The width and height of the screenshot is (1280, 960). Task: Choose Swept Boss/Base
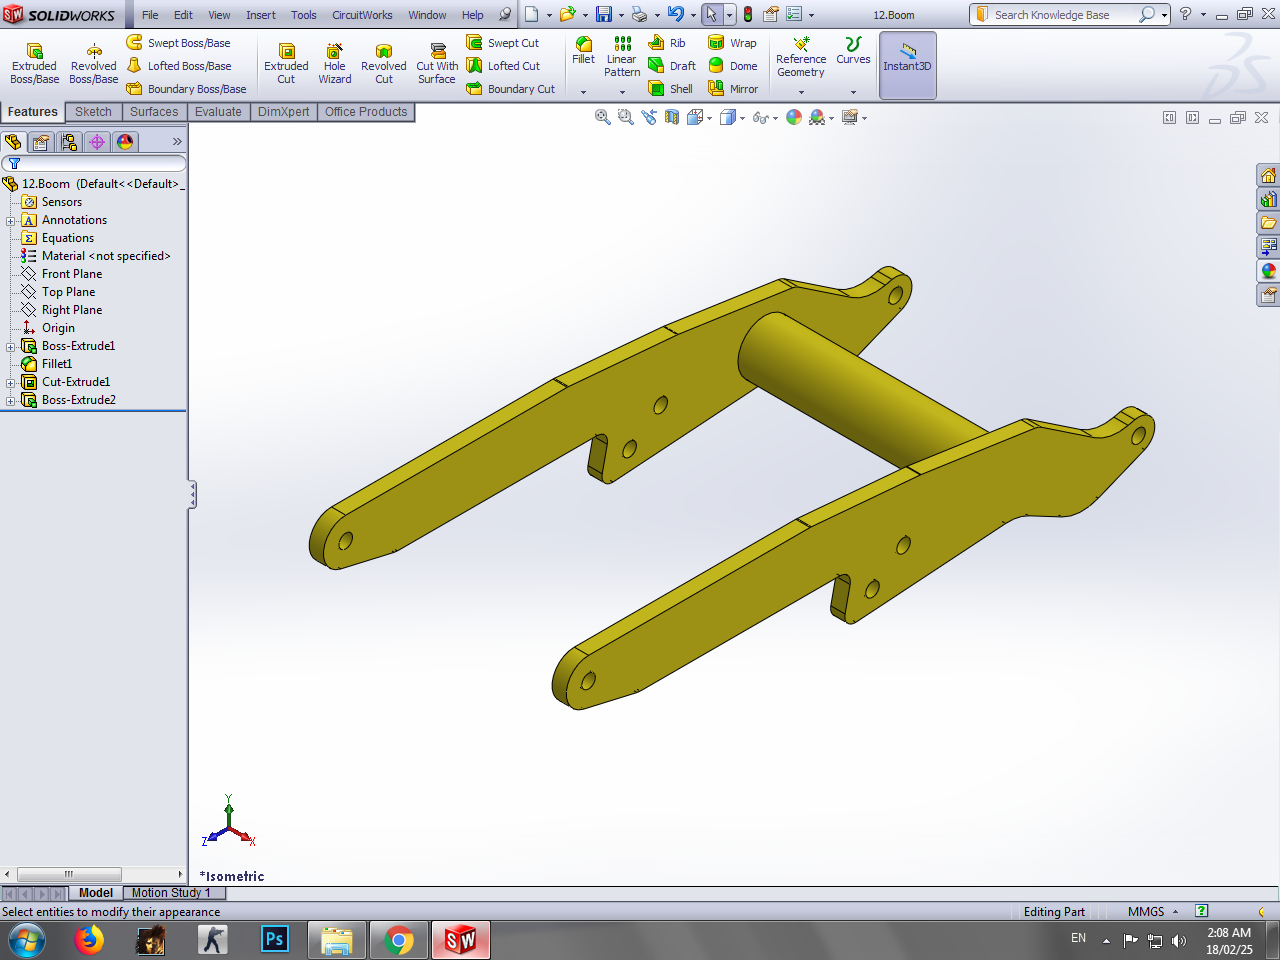pyautogui.click(x=178, y=43)
